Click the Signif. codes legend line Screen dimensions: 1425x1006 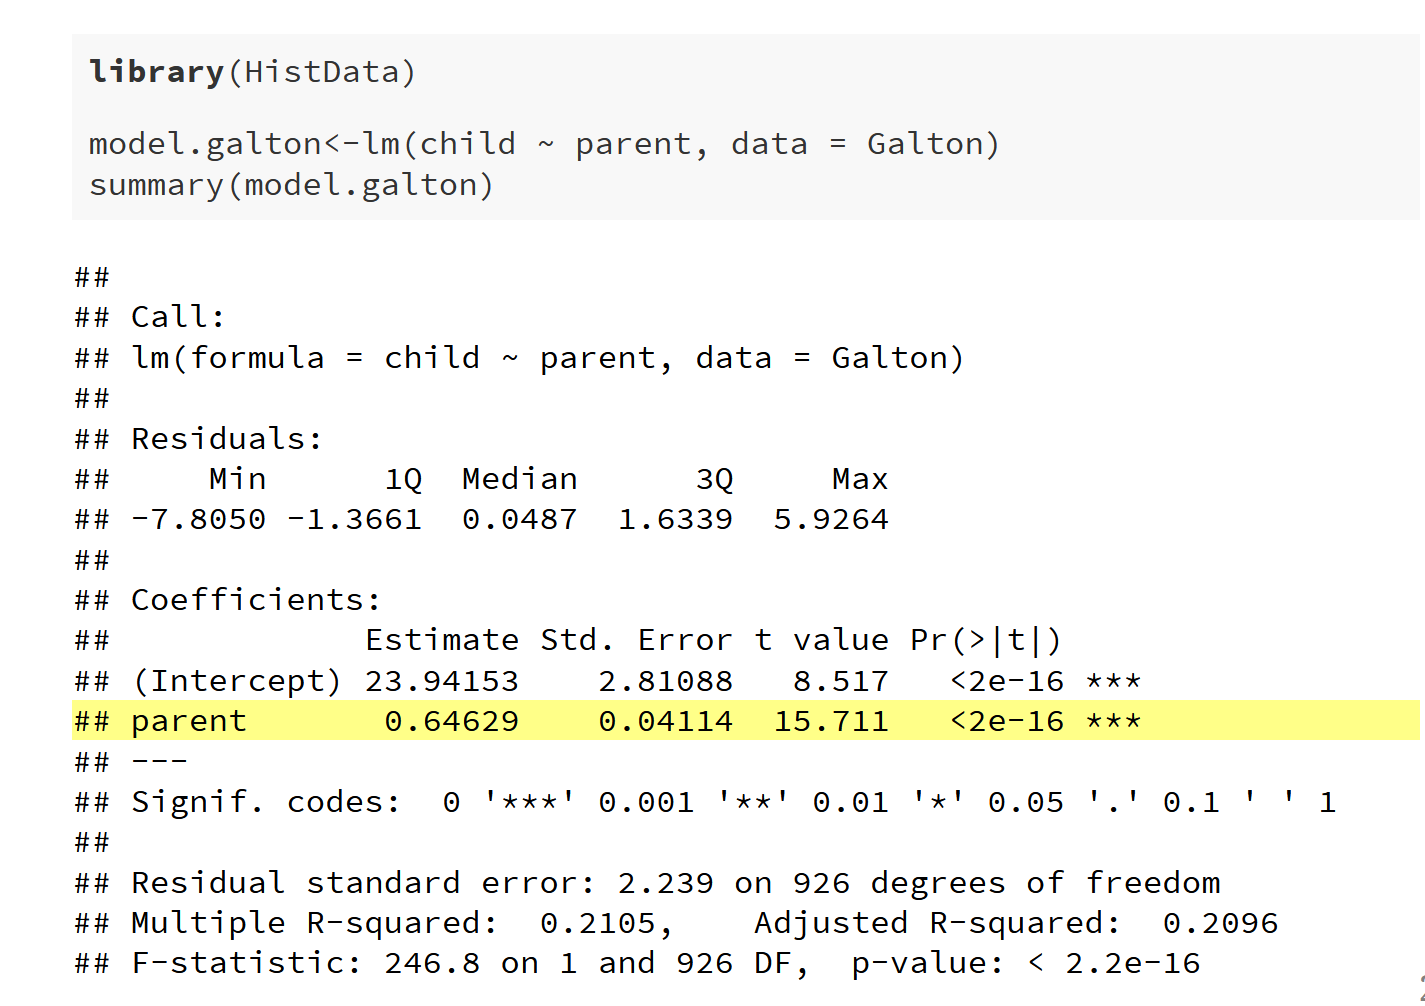pyautogui.click(x=733, y=802)
